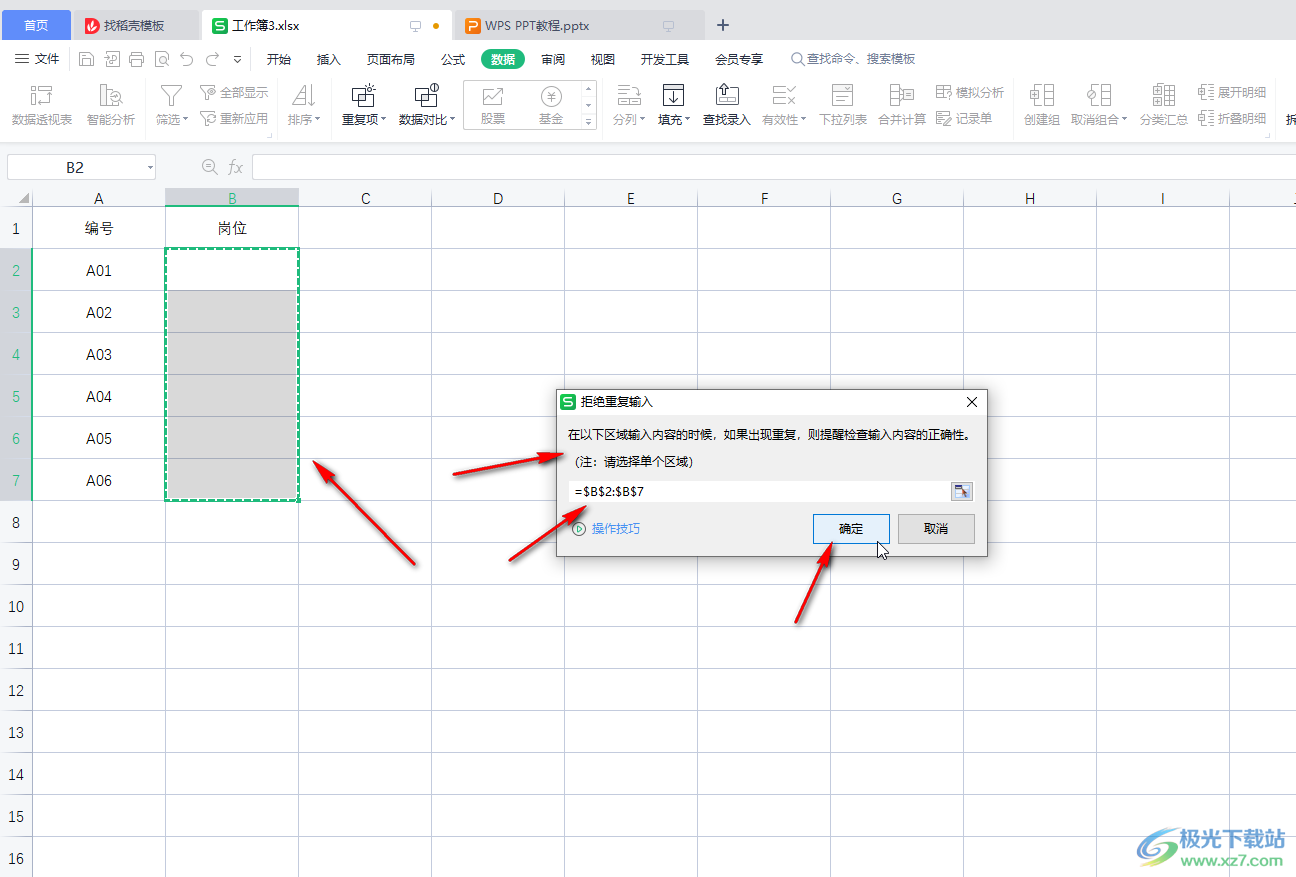The width and height of the screenshot is (1296, 877).
Task: Click the 查找录入 icon
Action: point(727,106)
